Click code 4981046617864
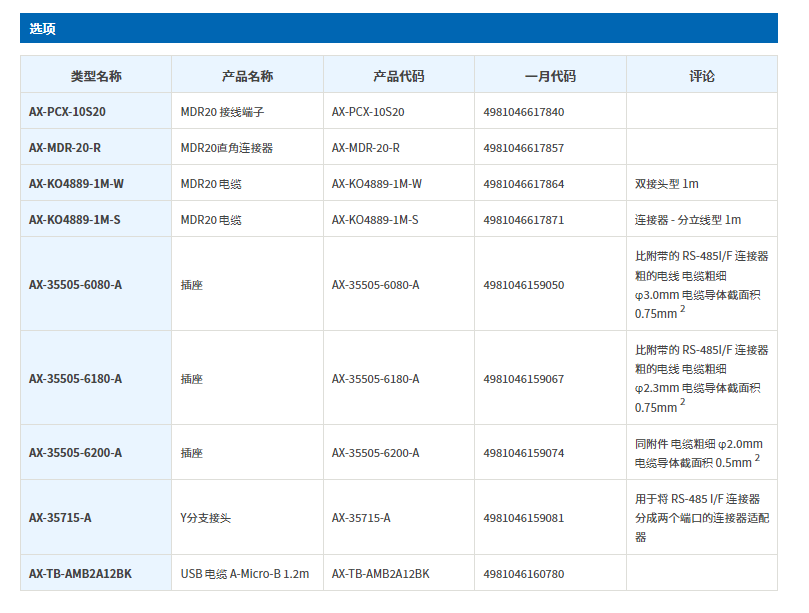This screenshot has height=613, width=809. click(524, 184)
